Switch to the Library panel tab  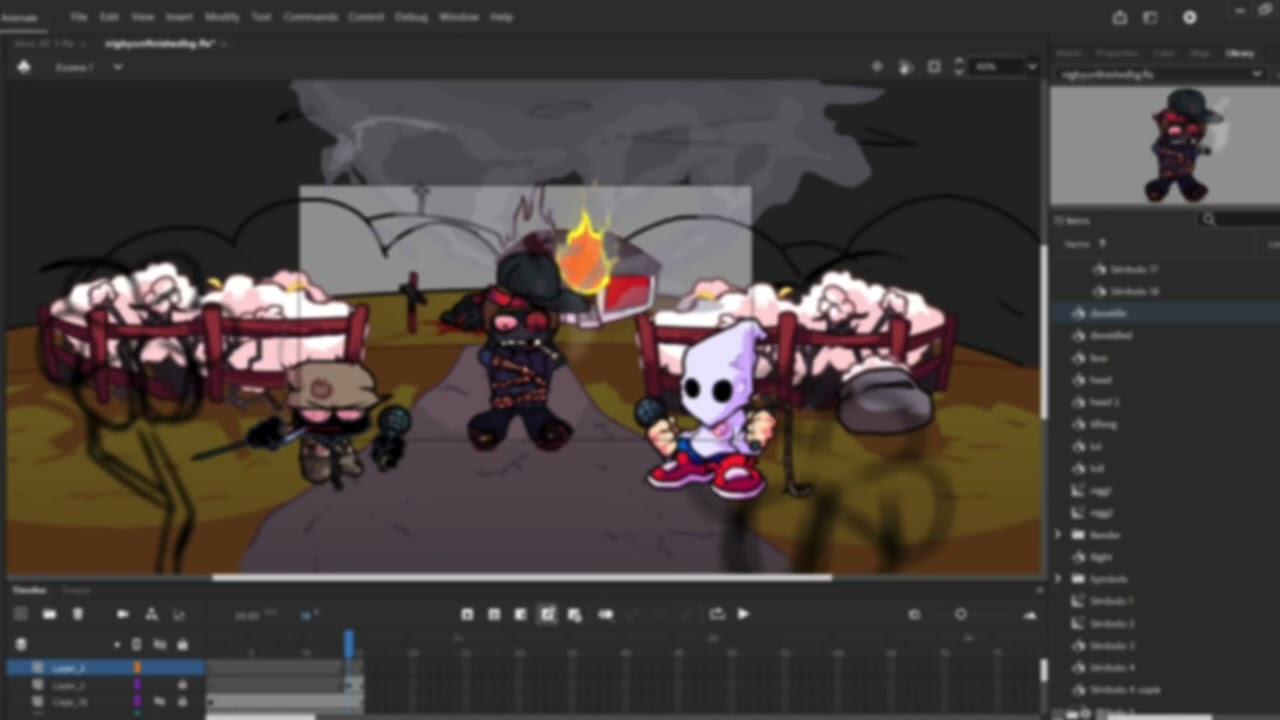tap(1239, 53)
